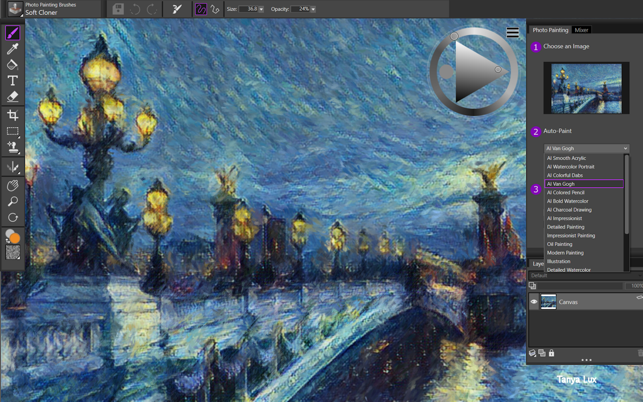The image size is (643, 402).
Task: Click the main color swatch in toolbox
Action: coord(15,238)
